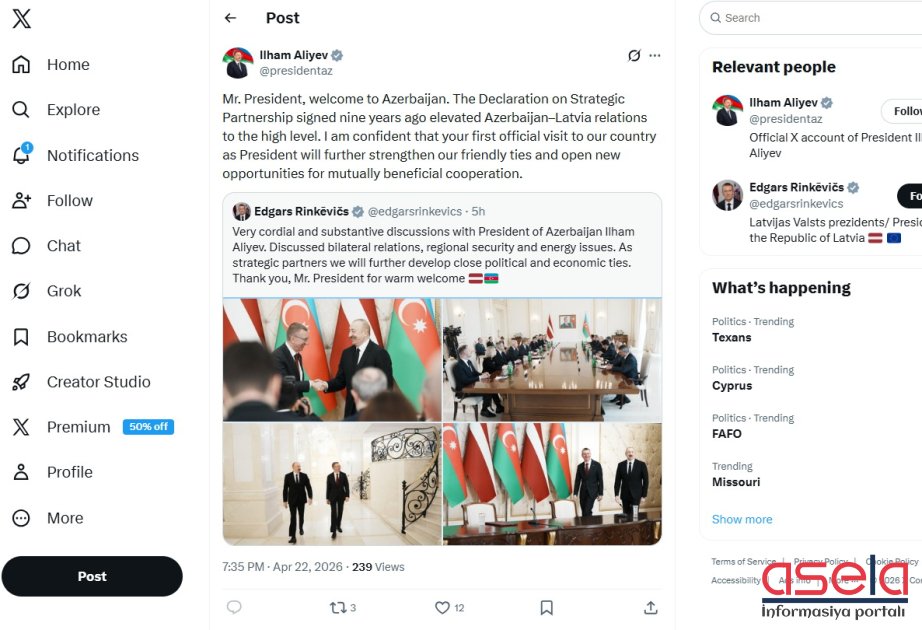Click the reply speech bubble icon
922x630 pixels.
(x=234, y=607)
